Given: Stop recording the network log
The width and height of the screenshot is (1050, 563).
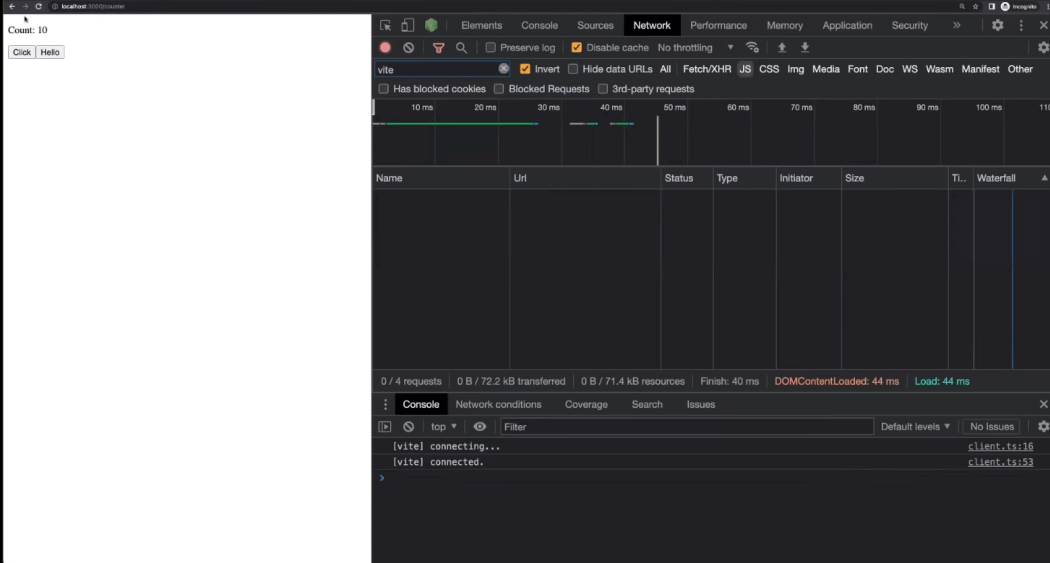Looking at the screenshot, I should pyautogui.click(x=385, y=47).
